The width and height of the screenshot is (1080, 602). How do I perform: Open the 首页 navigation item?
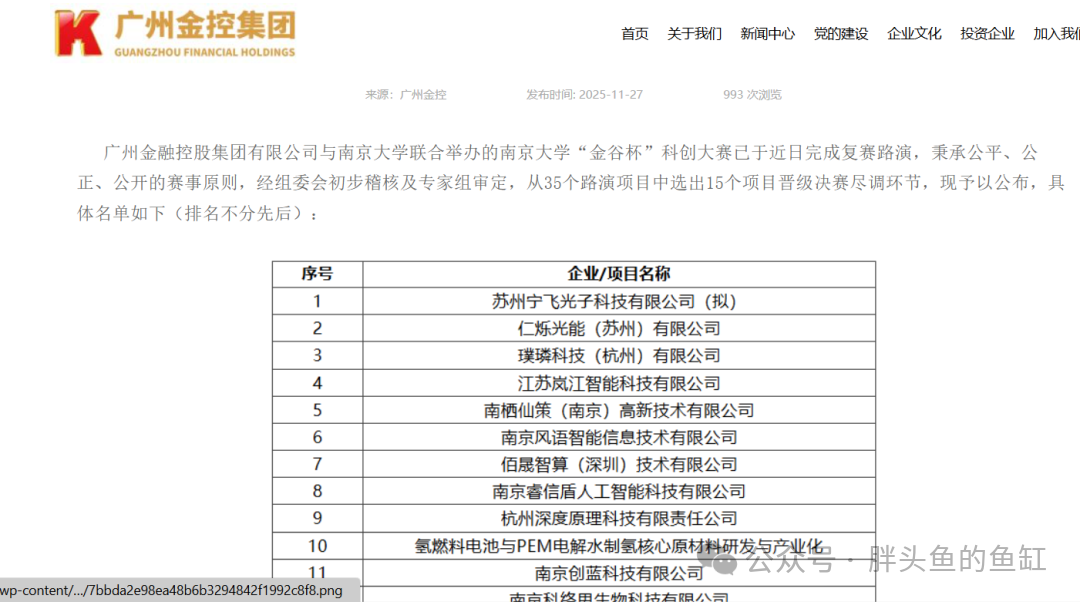pyautogui.click(x=634, y=34)
